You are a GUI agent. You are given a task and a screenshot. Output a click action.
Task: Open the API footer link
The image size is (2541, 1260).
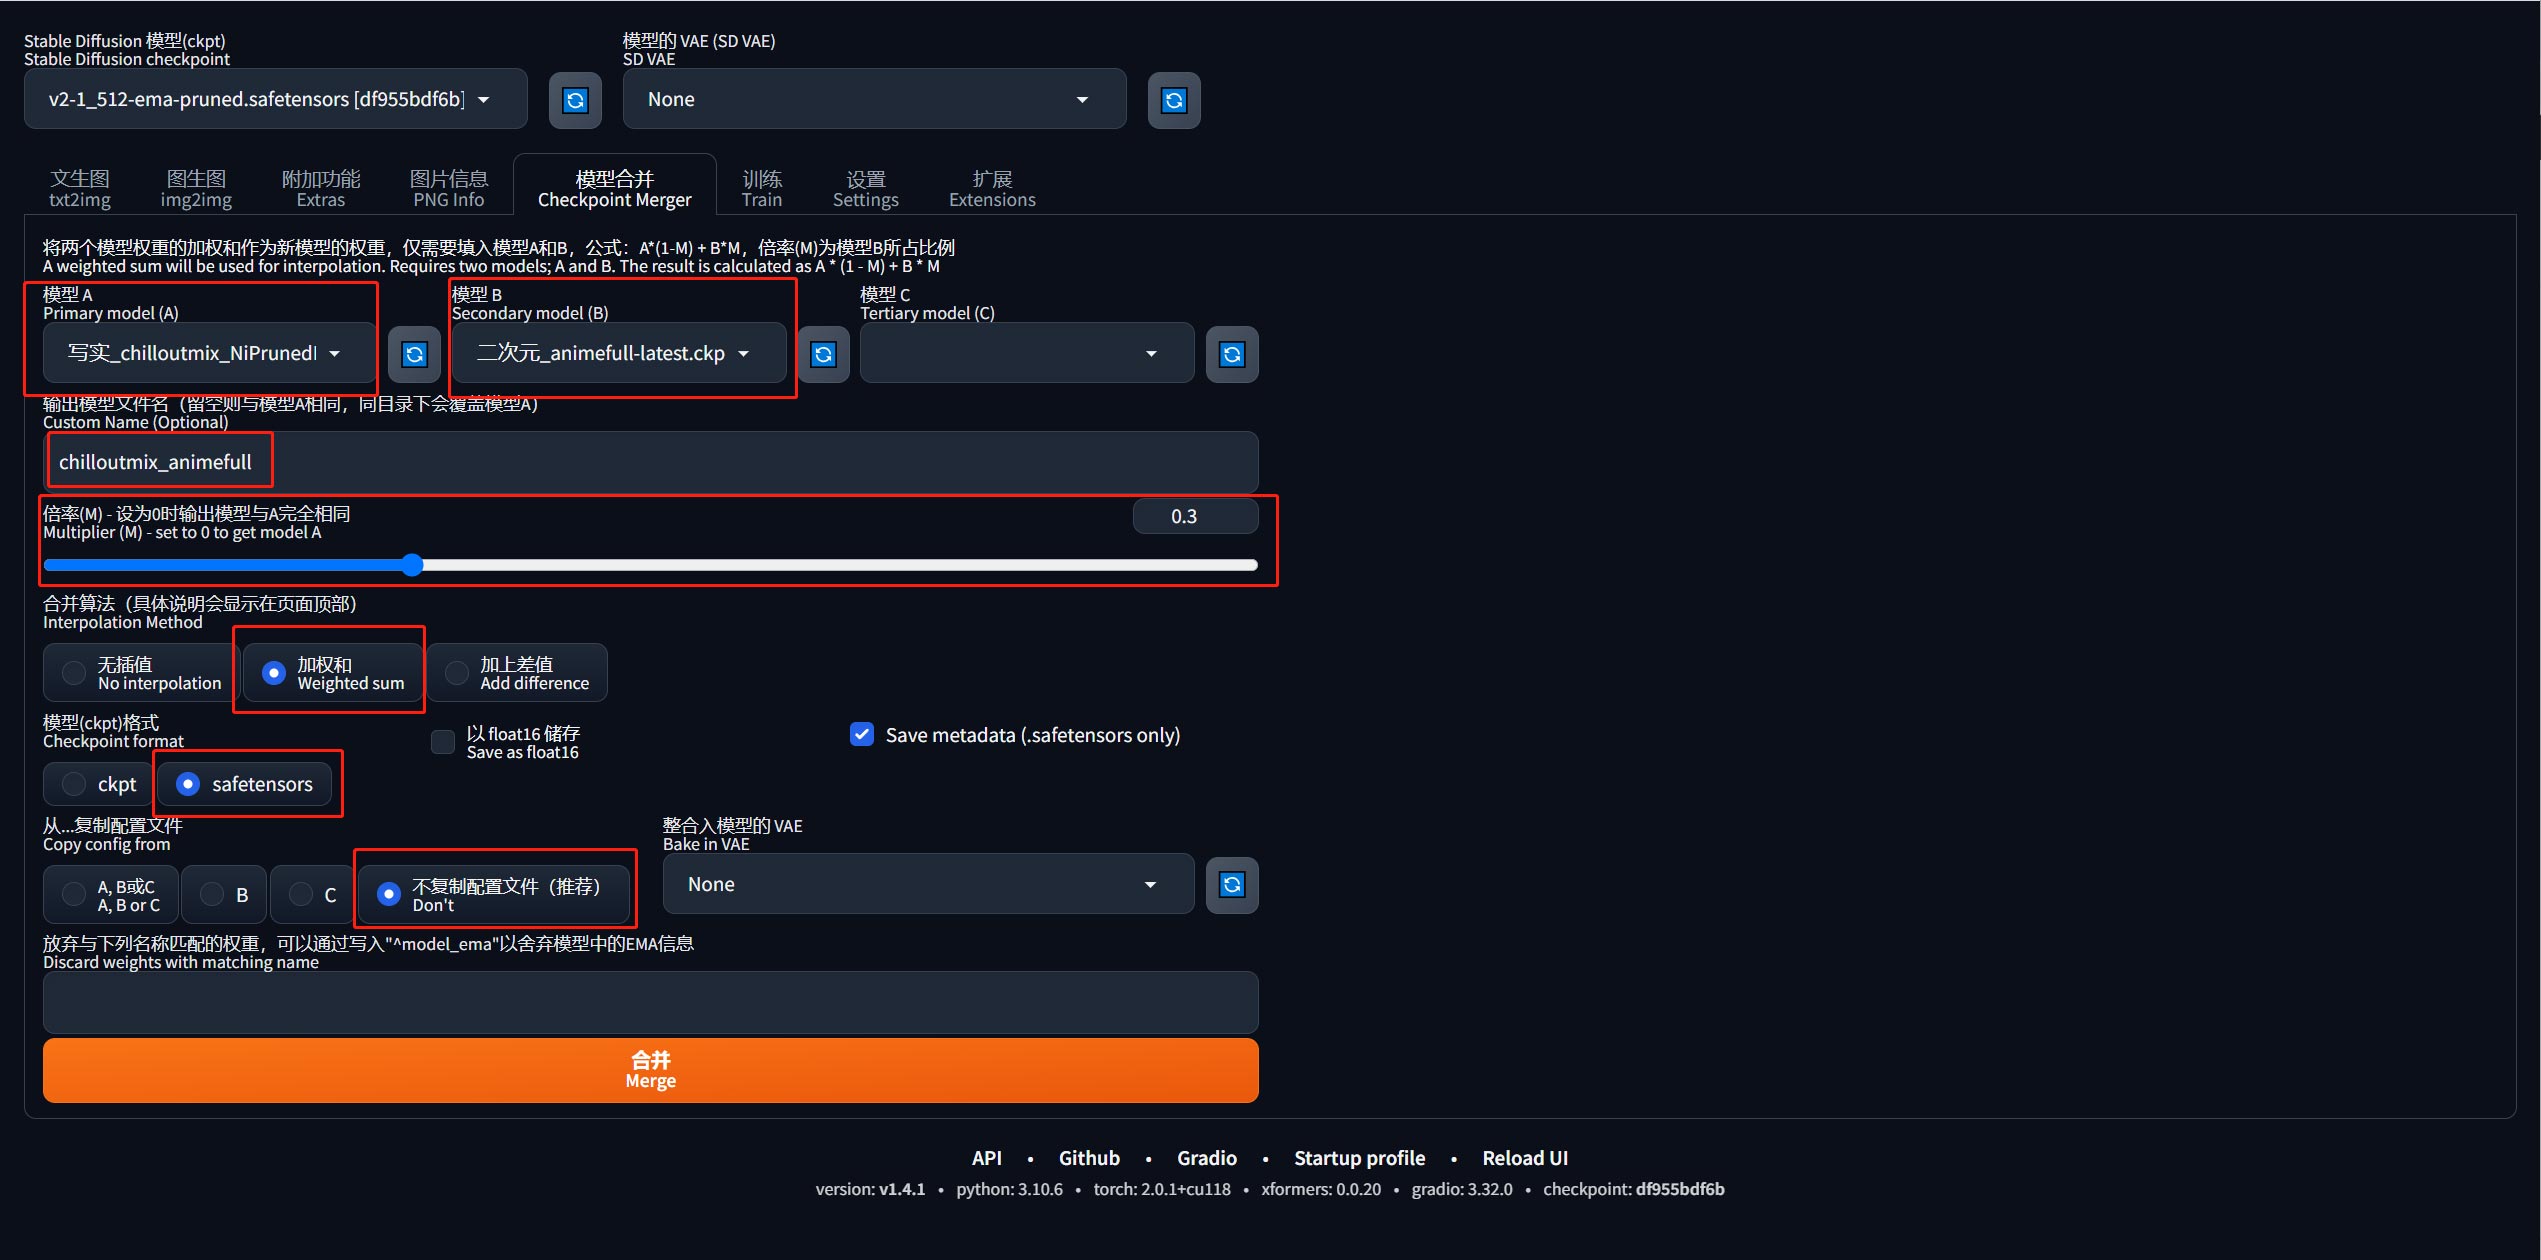pos(986,1158)
